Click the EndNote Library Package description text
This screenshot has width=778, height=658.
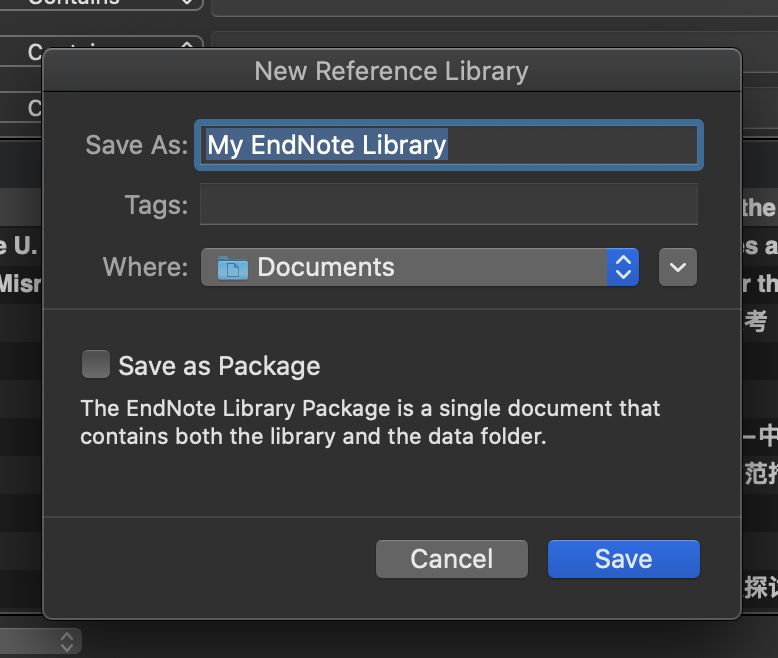tap(370, 422)
